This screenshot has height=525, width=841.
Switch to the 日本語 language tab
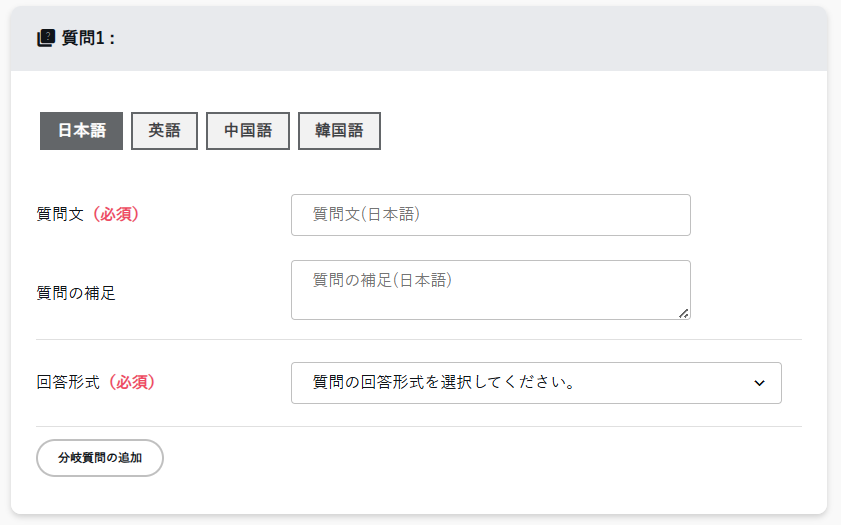tap(81, 131)
